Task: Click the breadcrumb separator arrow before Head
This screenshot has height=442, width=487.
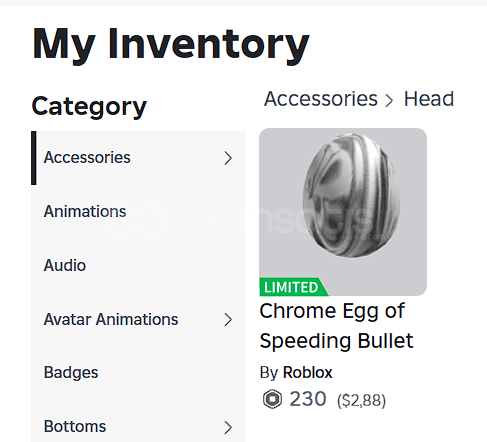Action: 389,100
